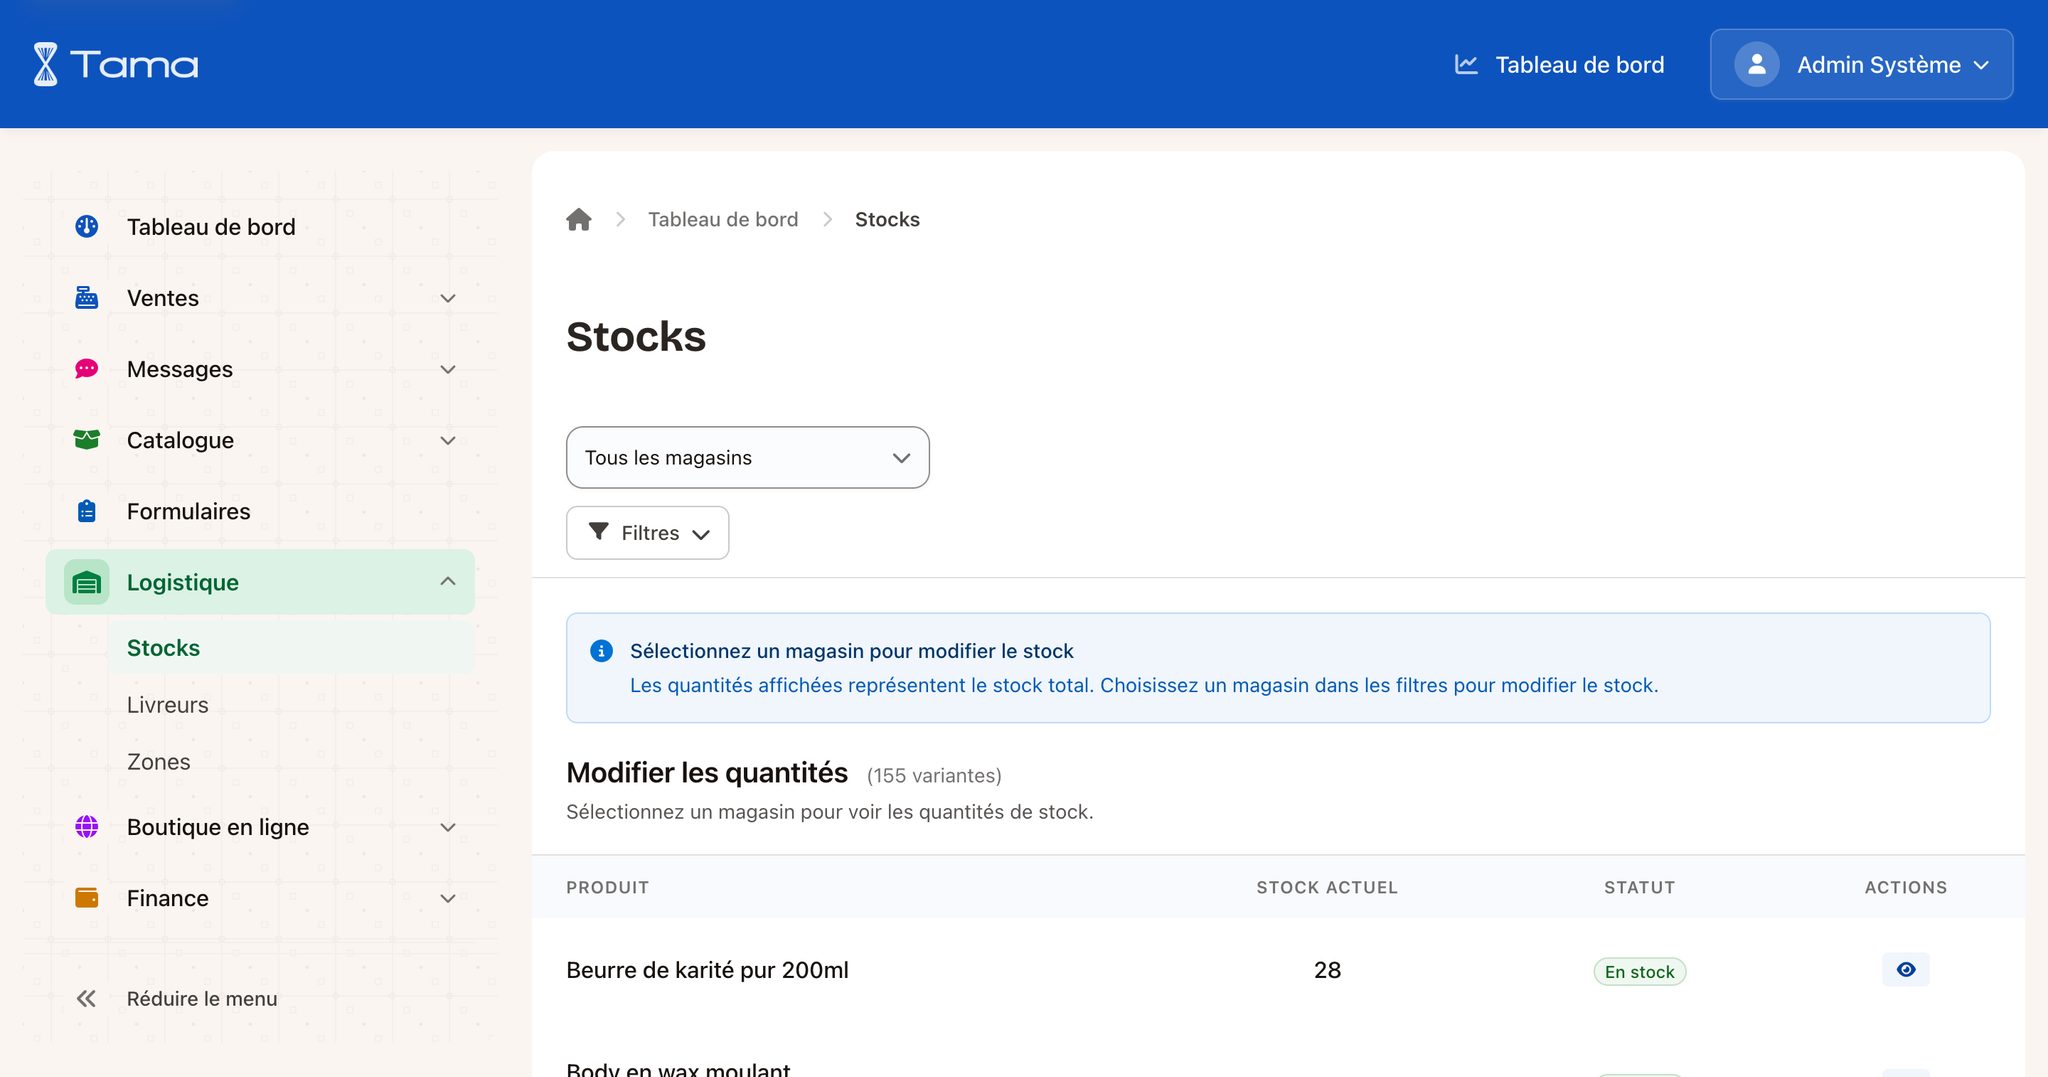
Task: Click the header chart line icon
Action: pyautogui.click(x=1466, y=64)
